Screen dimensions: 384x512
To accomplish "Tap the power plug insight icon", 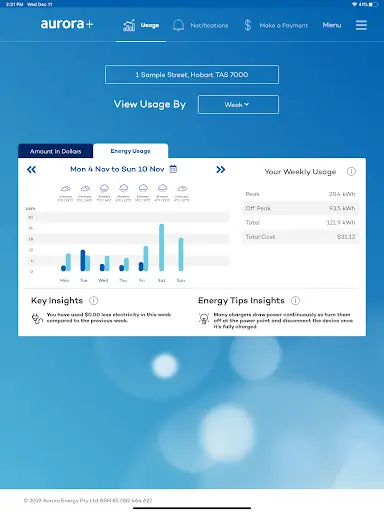I will click(x=37, y=318).
